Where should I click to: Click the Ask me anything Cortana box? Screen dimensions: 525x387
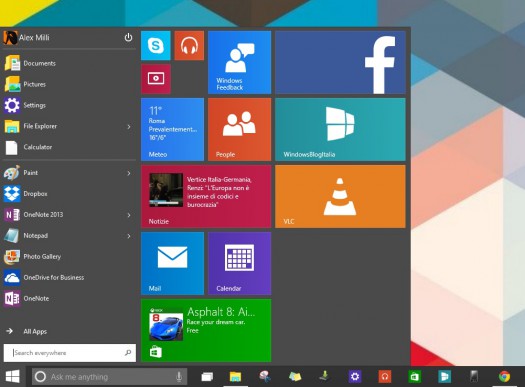[x=109, y=377]
